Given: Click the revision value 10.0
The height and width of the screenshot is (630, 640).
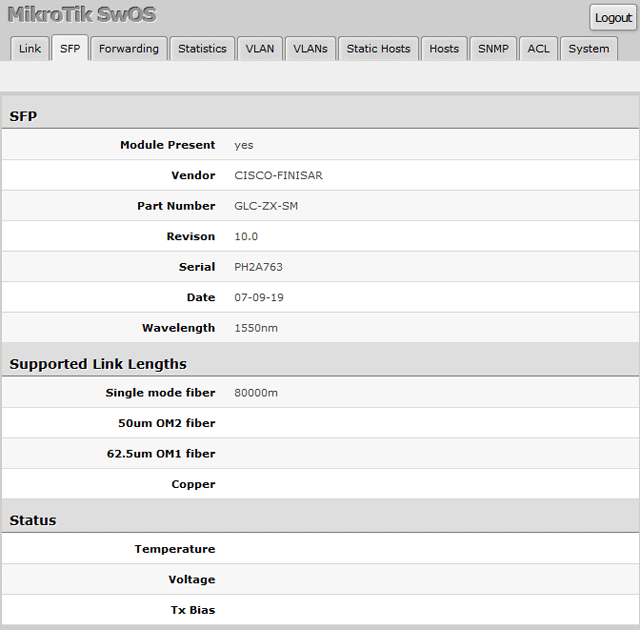Looking at the screenshot, I should [246, 237].
